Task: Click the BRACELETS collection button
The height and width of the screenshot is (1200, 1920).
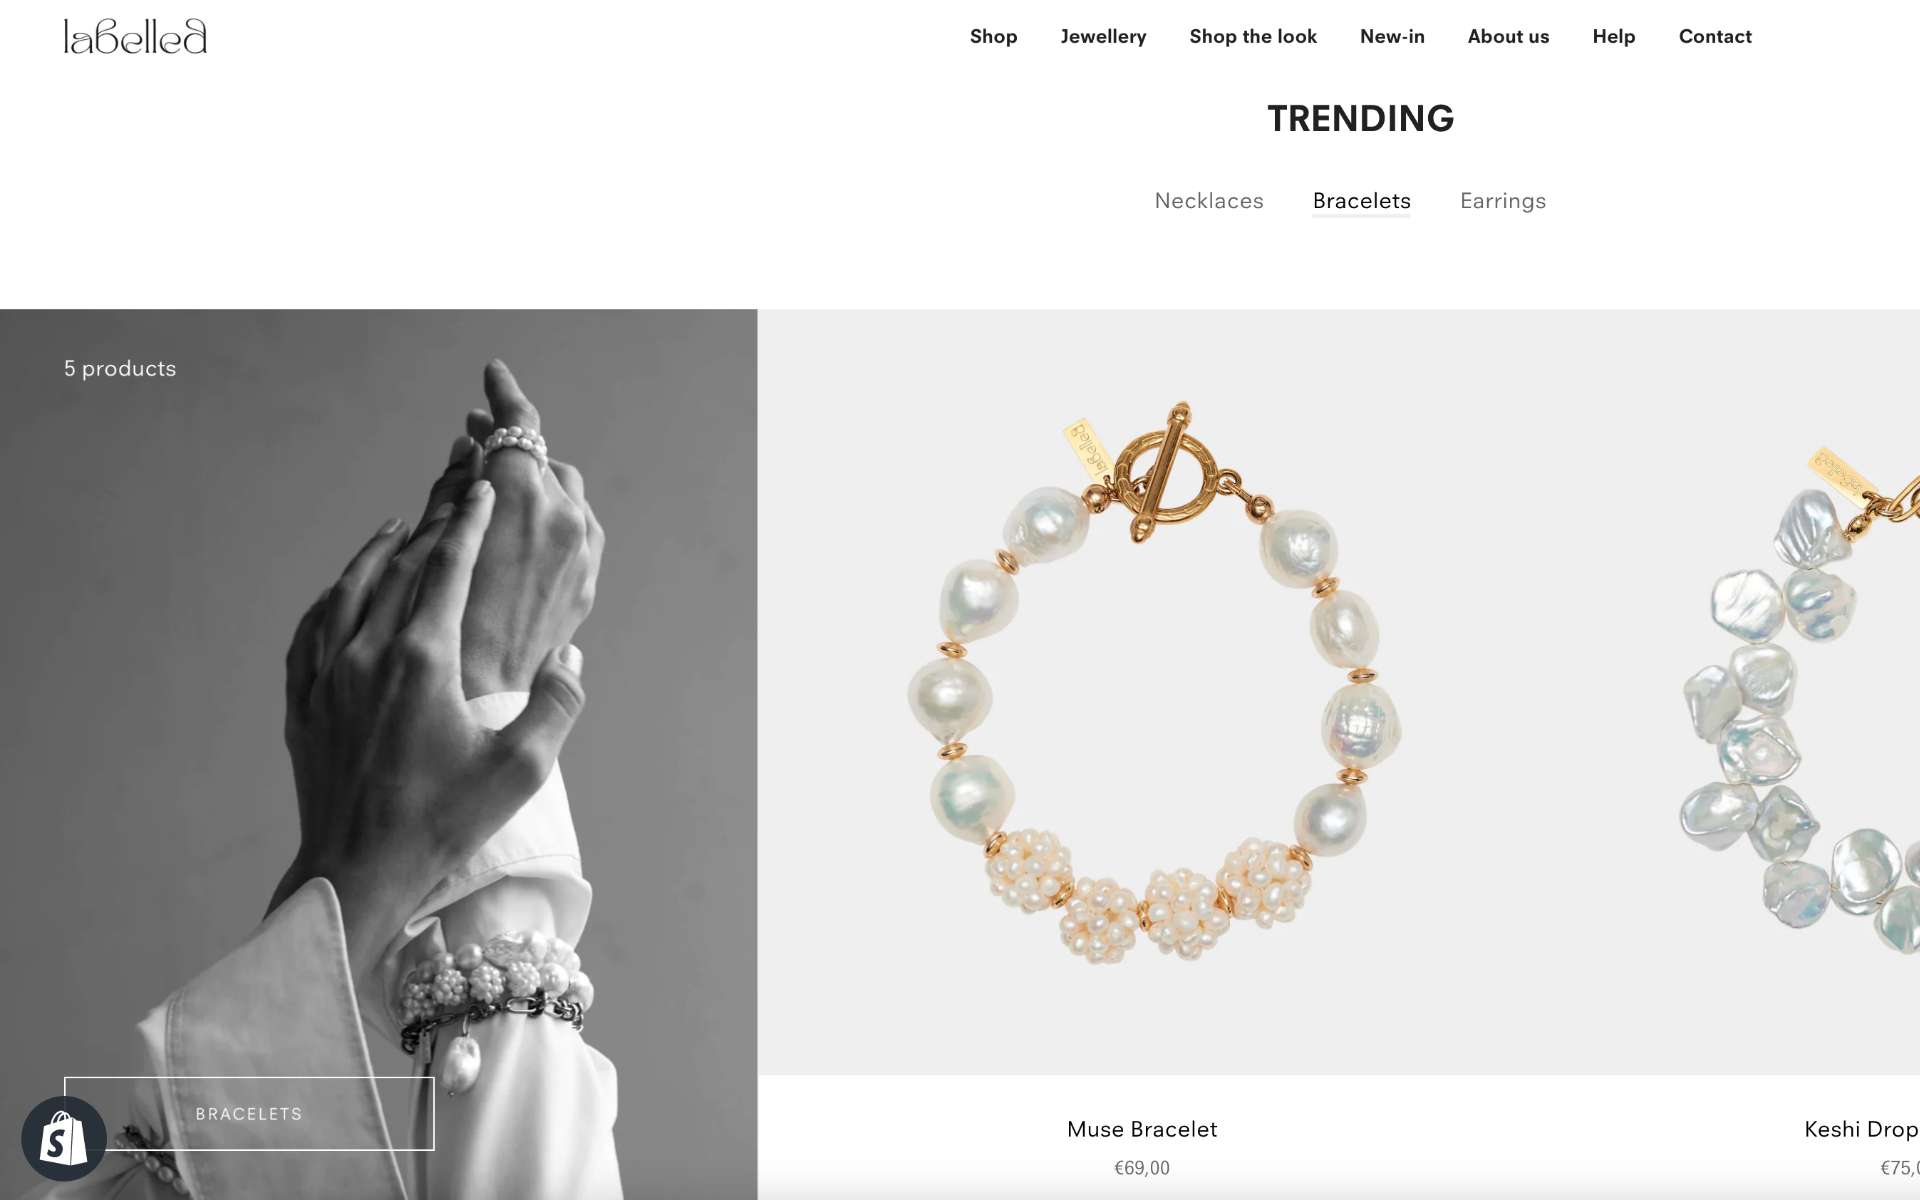Action: pyautogui.click(x=249, y=1113)
